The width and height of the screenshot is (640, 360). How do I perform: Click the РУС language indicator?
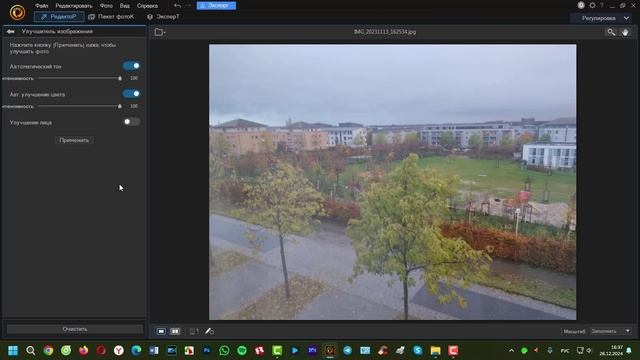(565, 351)
